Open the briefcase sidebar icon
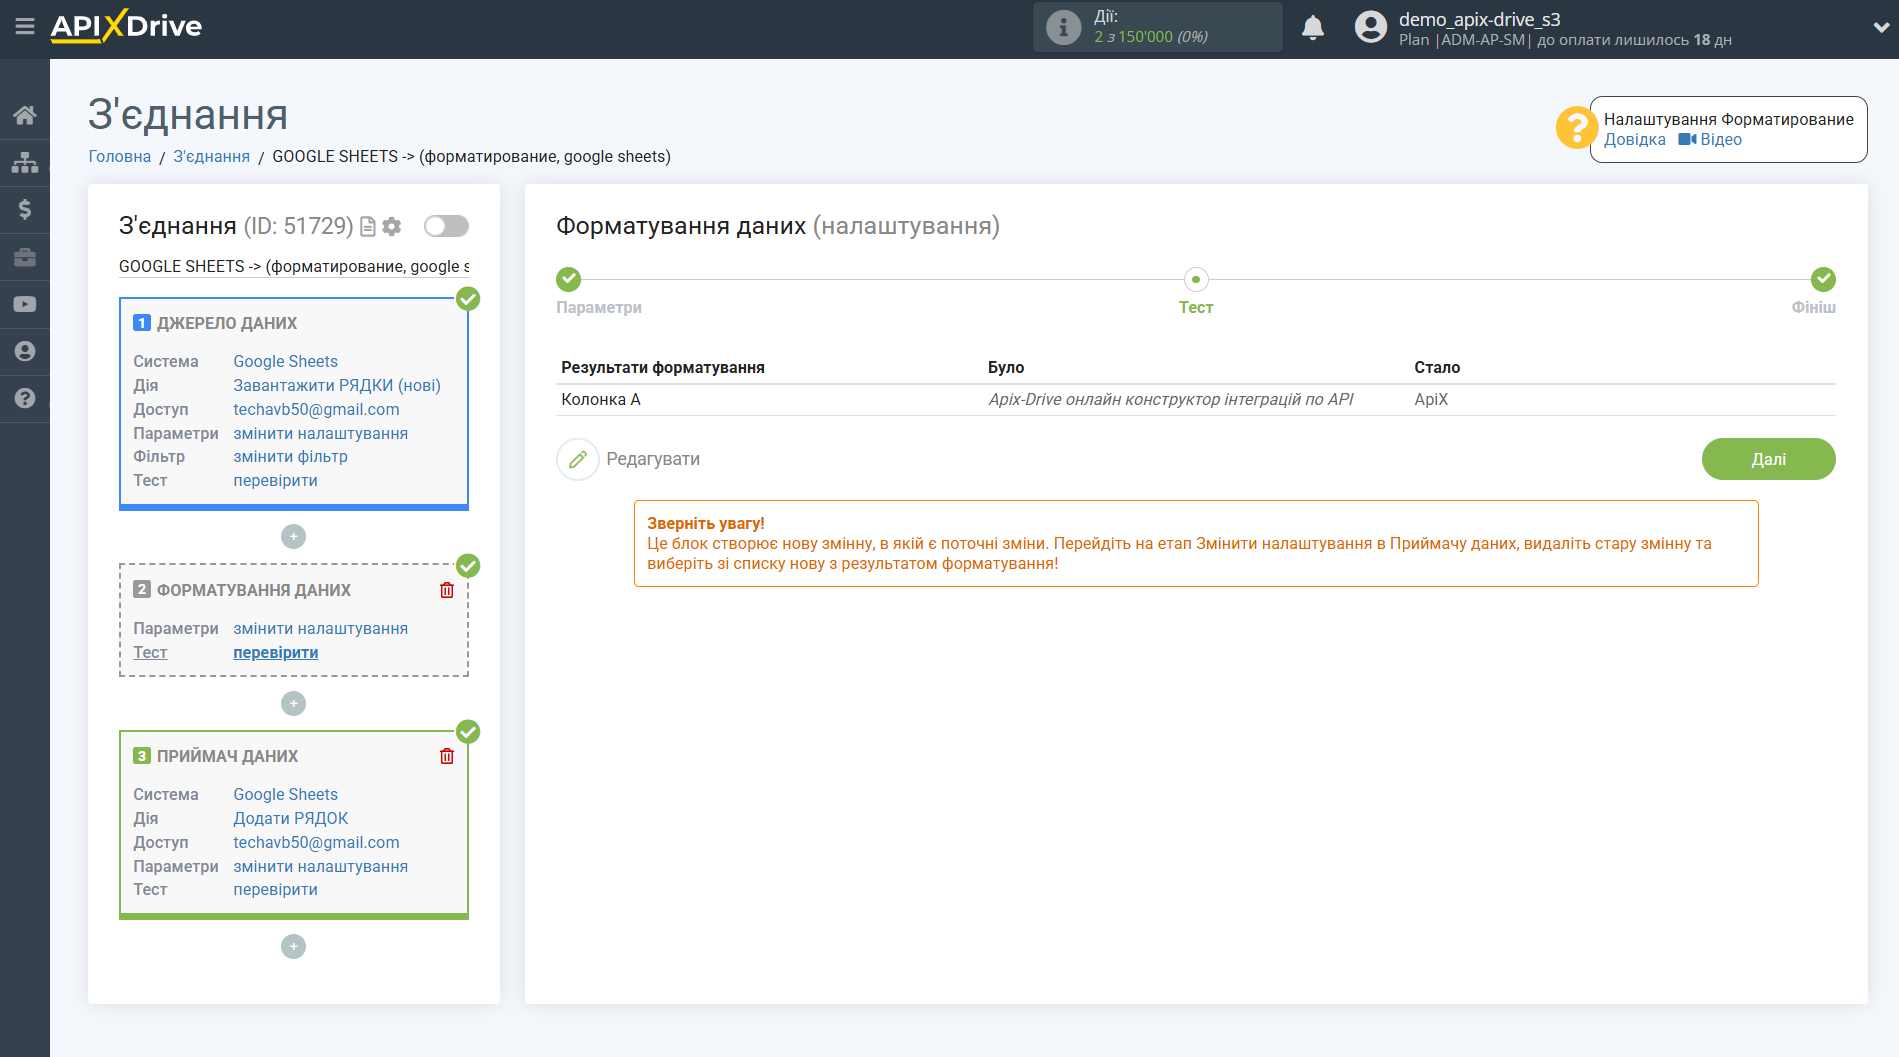 [25, 257]
